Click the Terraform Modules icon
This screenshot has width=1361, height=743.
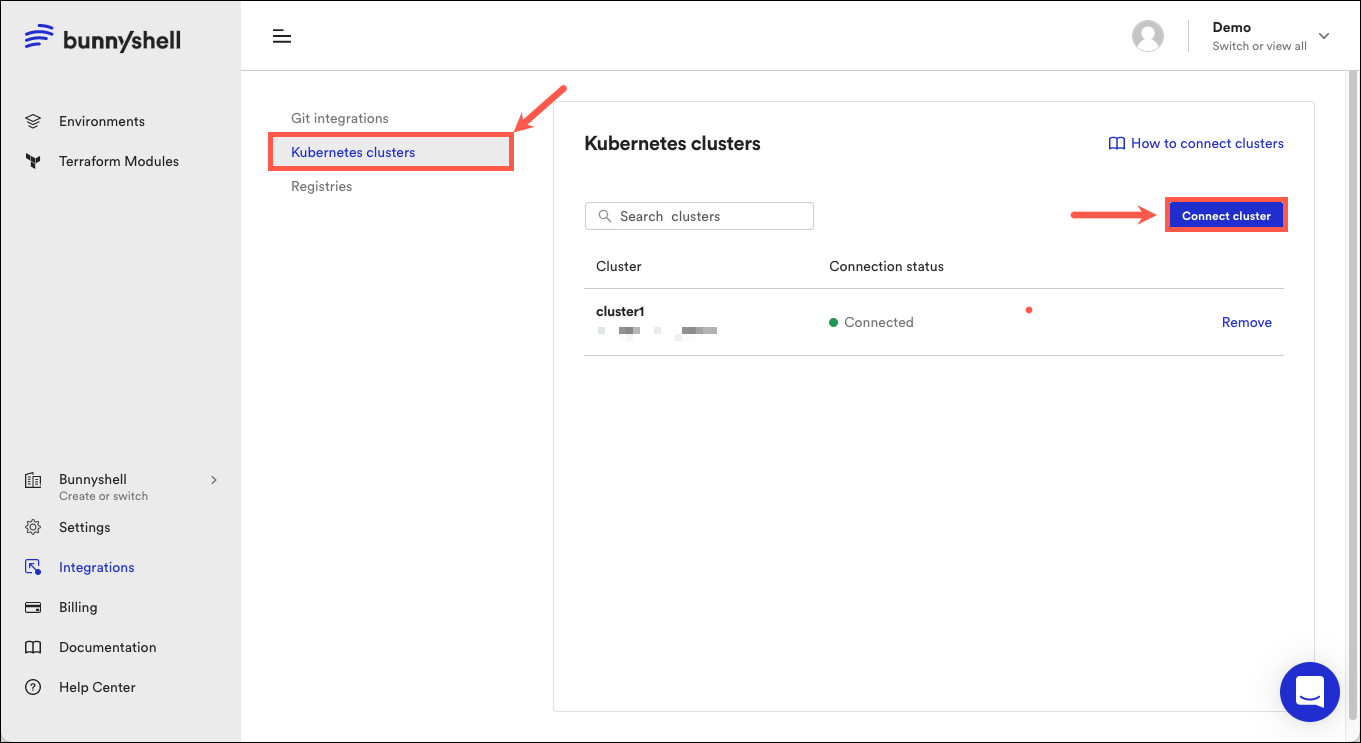pos(33,161)
